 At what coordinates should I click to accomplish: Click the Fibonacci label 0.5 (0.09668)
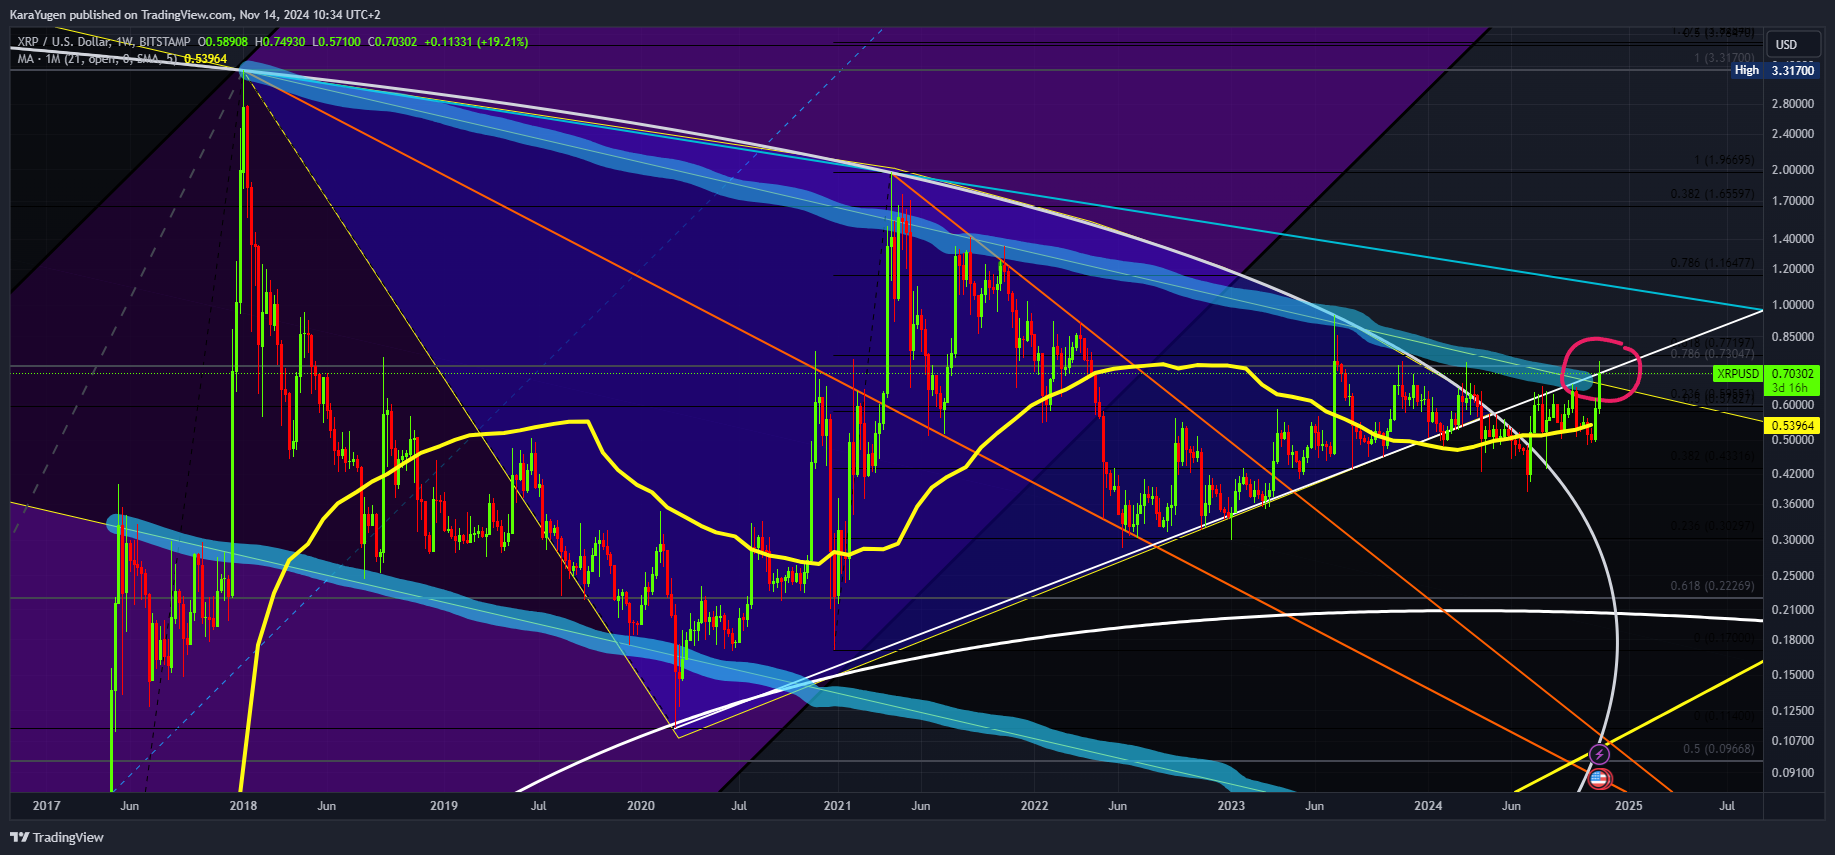point(1718,749)
